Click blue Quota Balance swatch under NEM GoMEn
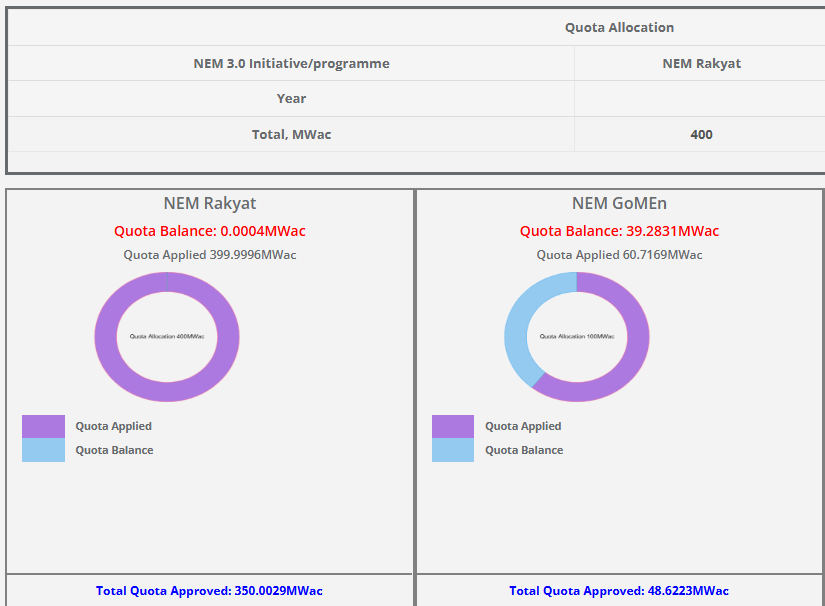 click(453, 450)
